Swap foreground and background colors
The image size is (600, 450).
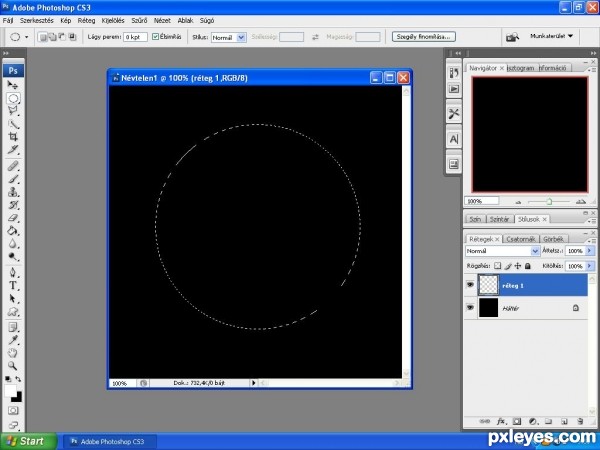click(18, 379)
